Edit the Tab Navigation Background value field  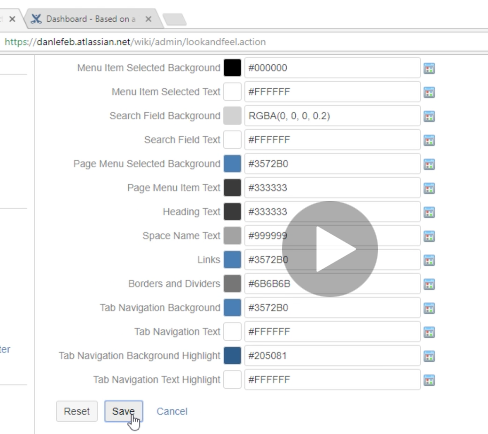(x=332, y=308)
